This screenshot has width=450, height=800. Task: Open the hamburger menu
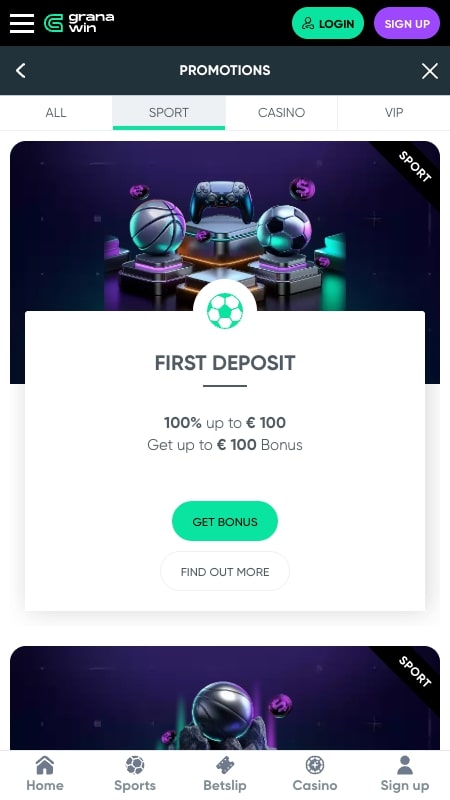[22, 23]
